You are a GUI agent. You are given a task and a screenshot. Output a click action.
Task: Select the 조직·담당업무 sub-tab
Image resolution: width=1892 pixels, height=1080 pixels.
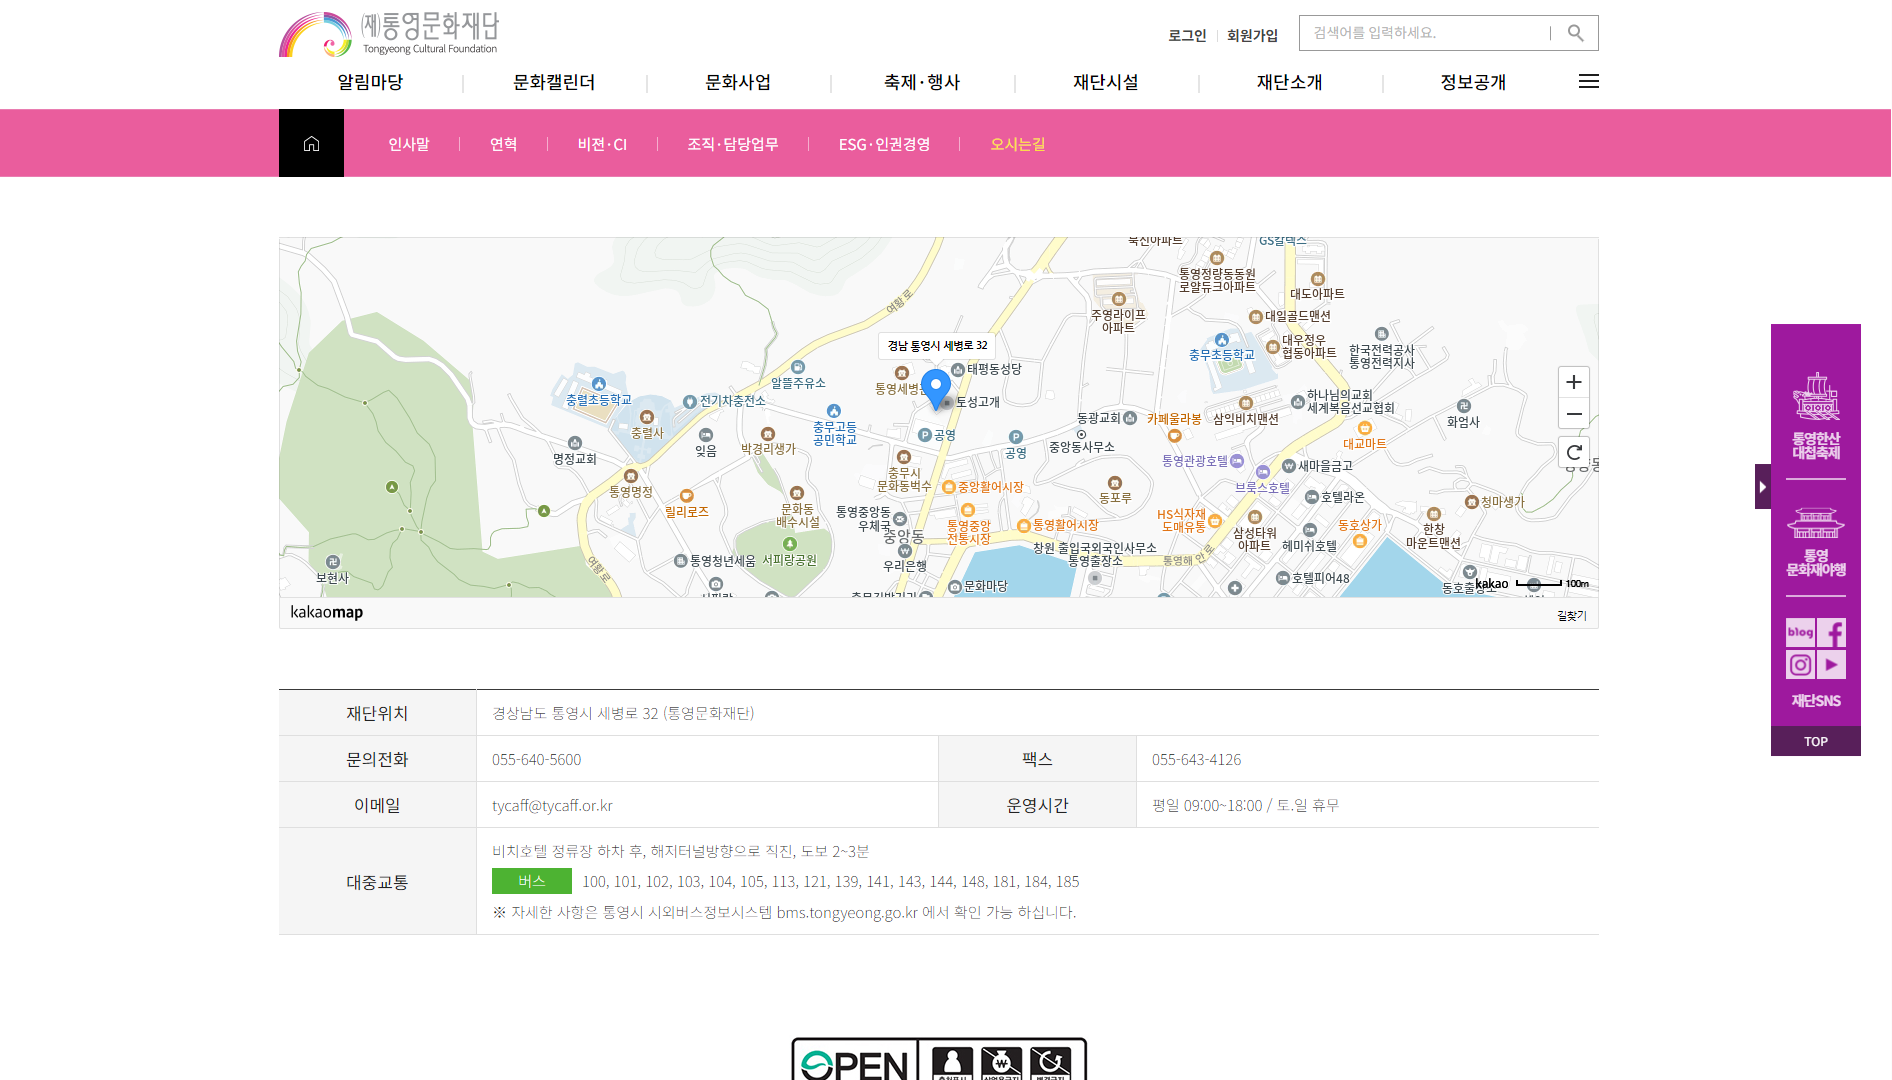point(732,144)
